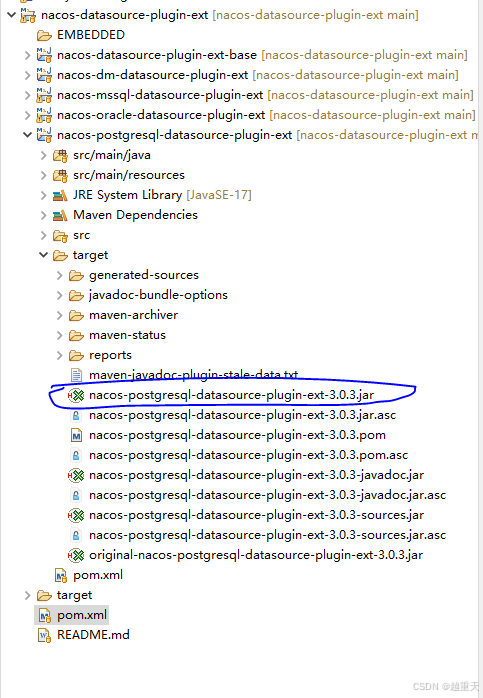Collapse the nacos-datasource-plugin-ext root project
Viewport: 483px width, 698px height.
pos(12,15)
